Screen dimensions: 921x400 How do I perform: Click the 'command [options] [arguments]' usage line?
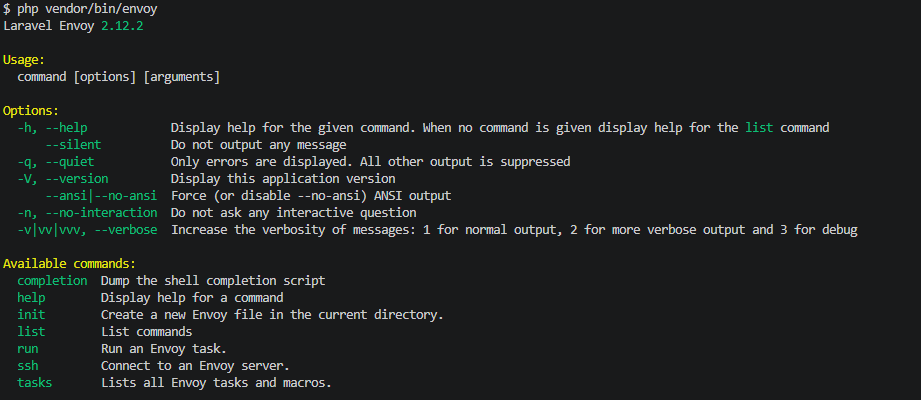click(x=119, y=77)
